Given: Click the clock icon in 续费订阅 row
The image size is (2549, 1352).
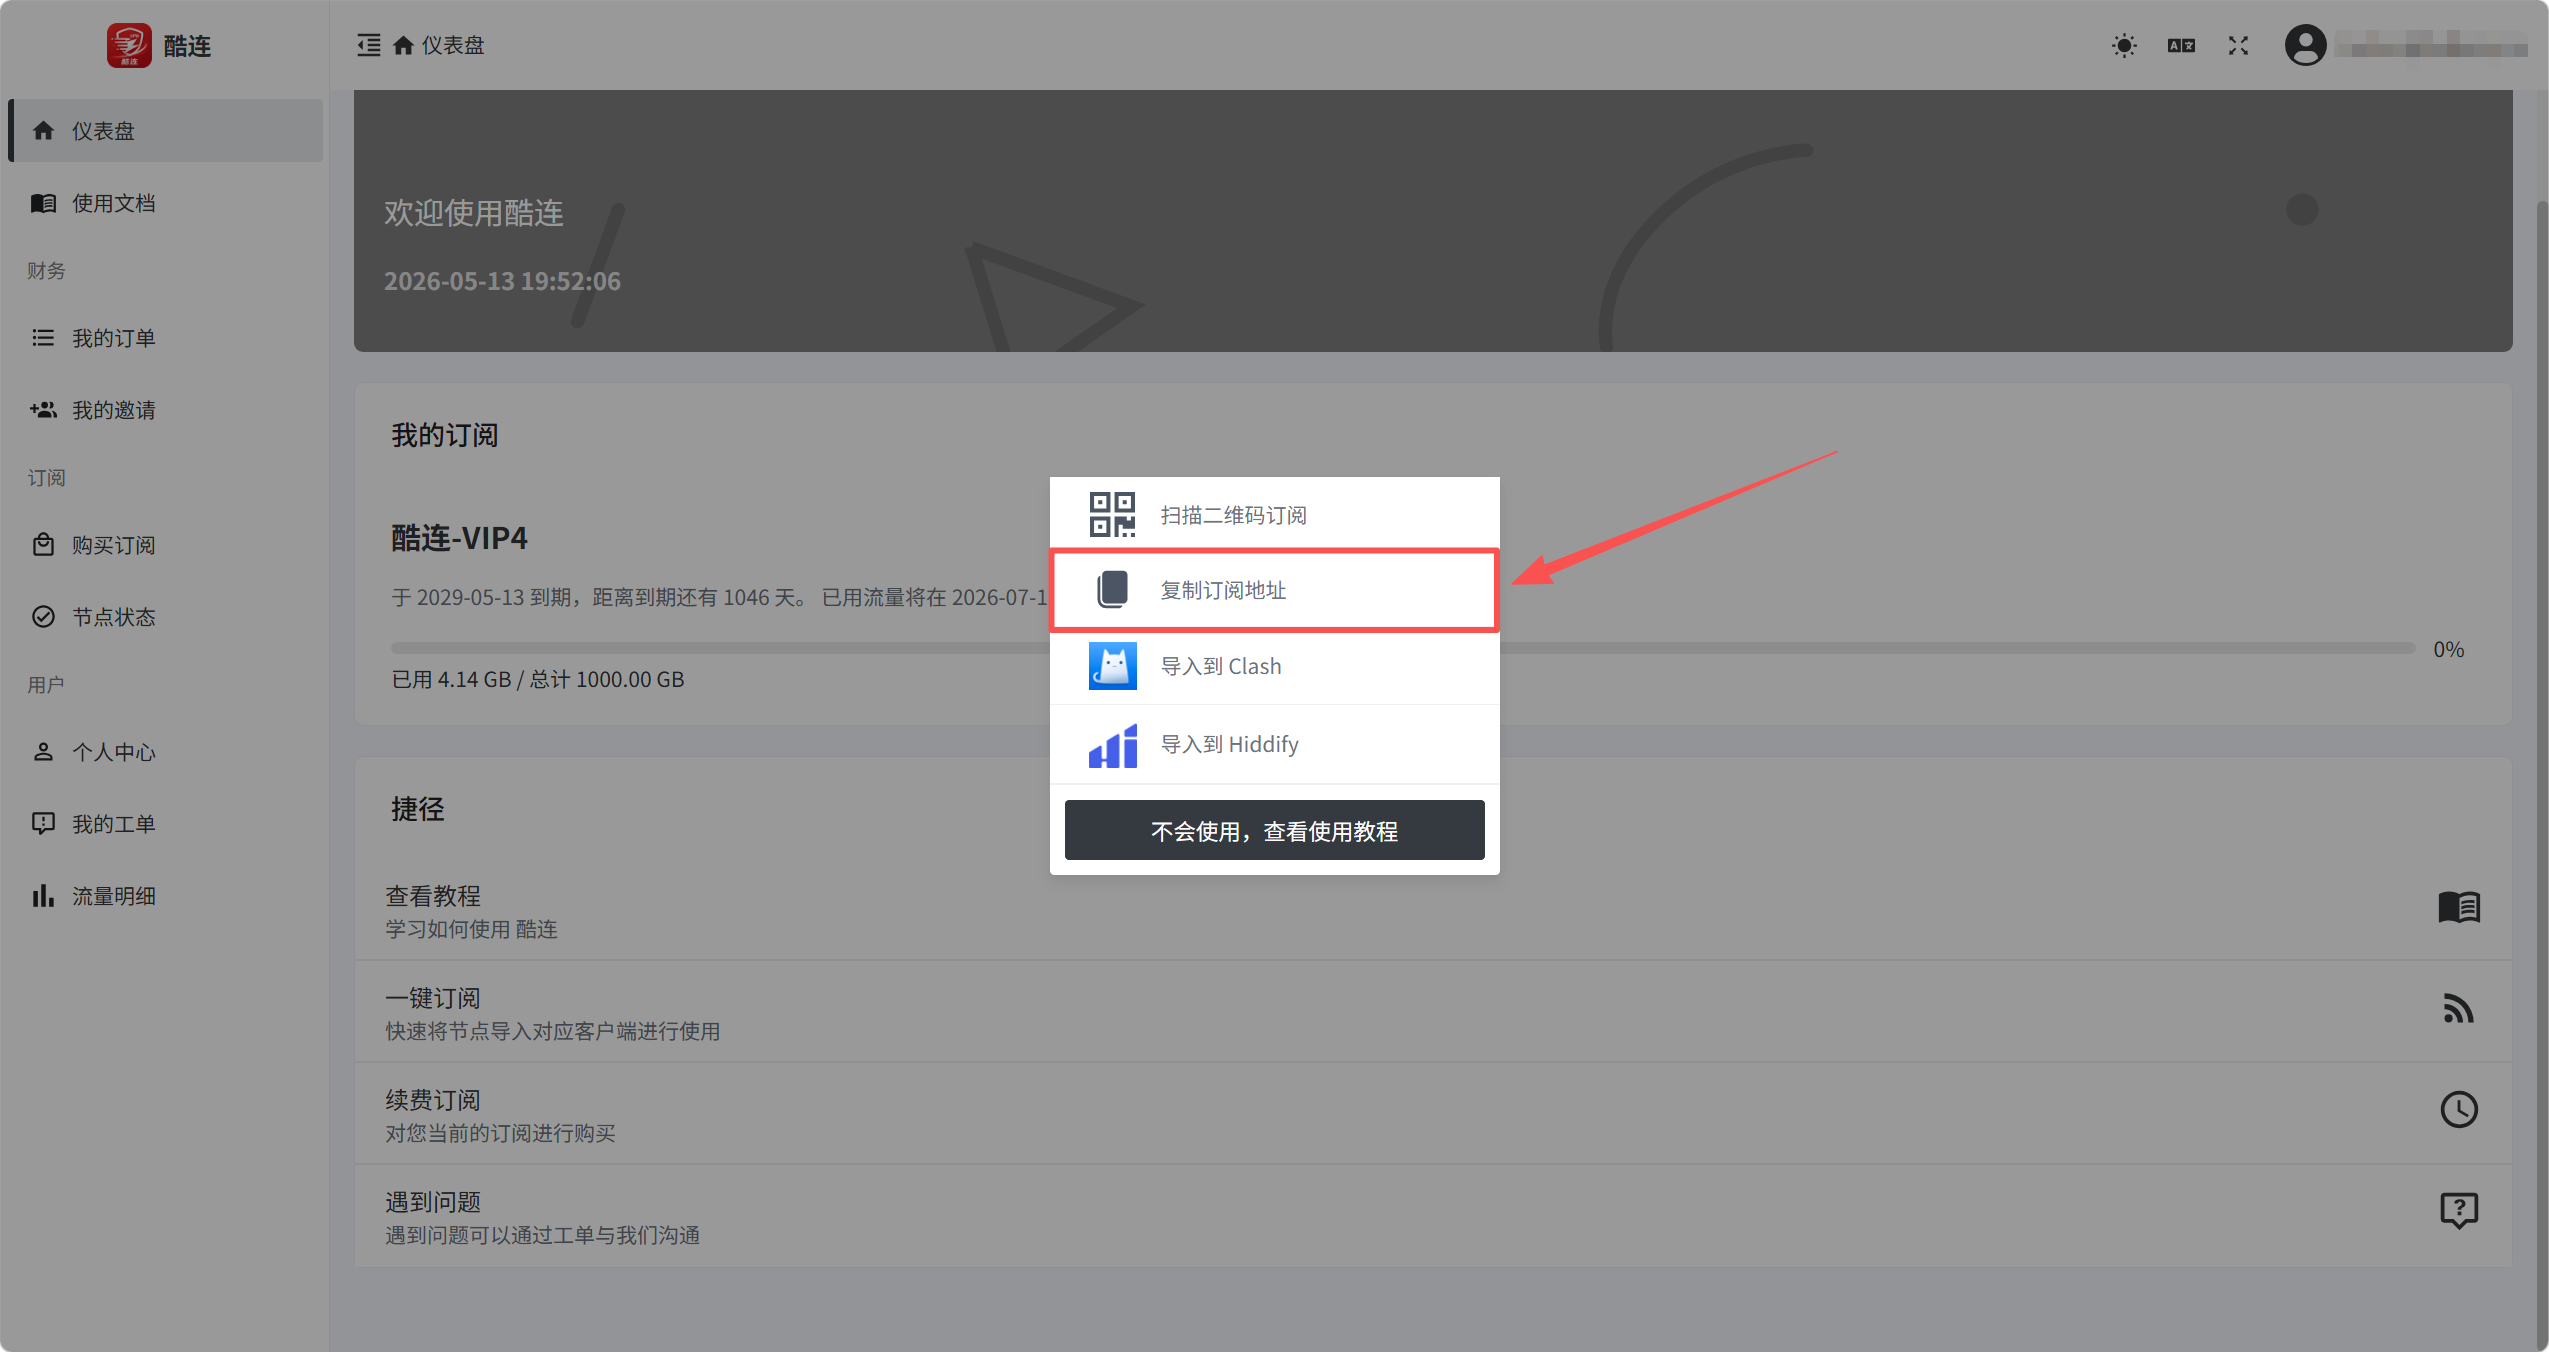Looking at the screenshot, I should [x=2459, y=1109].
